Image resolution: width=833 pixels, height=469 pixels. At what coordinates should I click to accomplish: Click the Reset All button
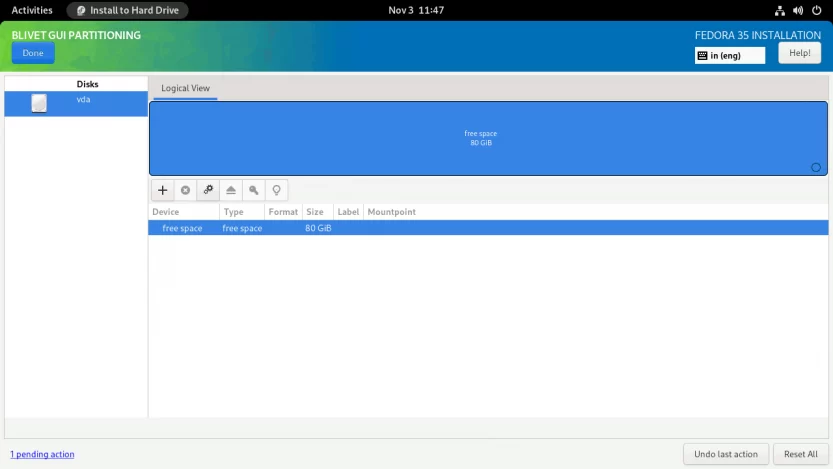801,454
